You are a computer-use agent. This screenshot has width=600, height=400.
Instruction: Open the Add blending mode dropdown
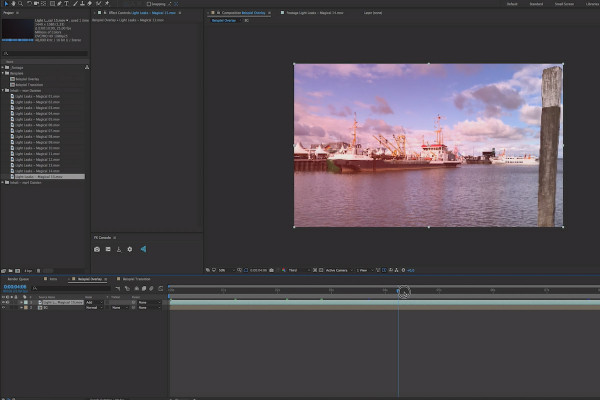(94, 302)
